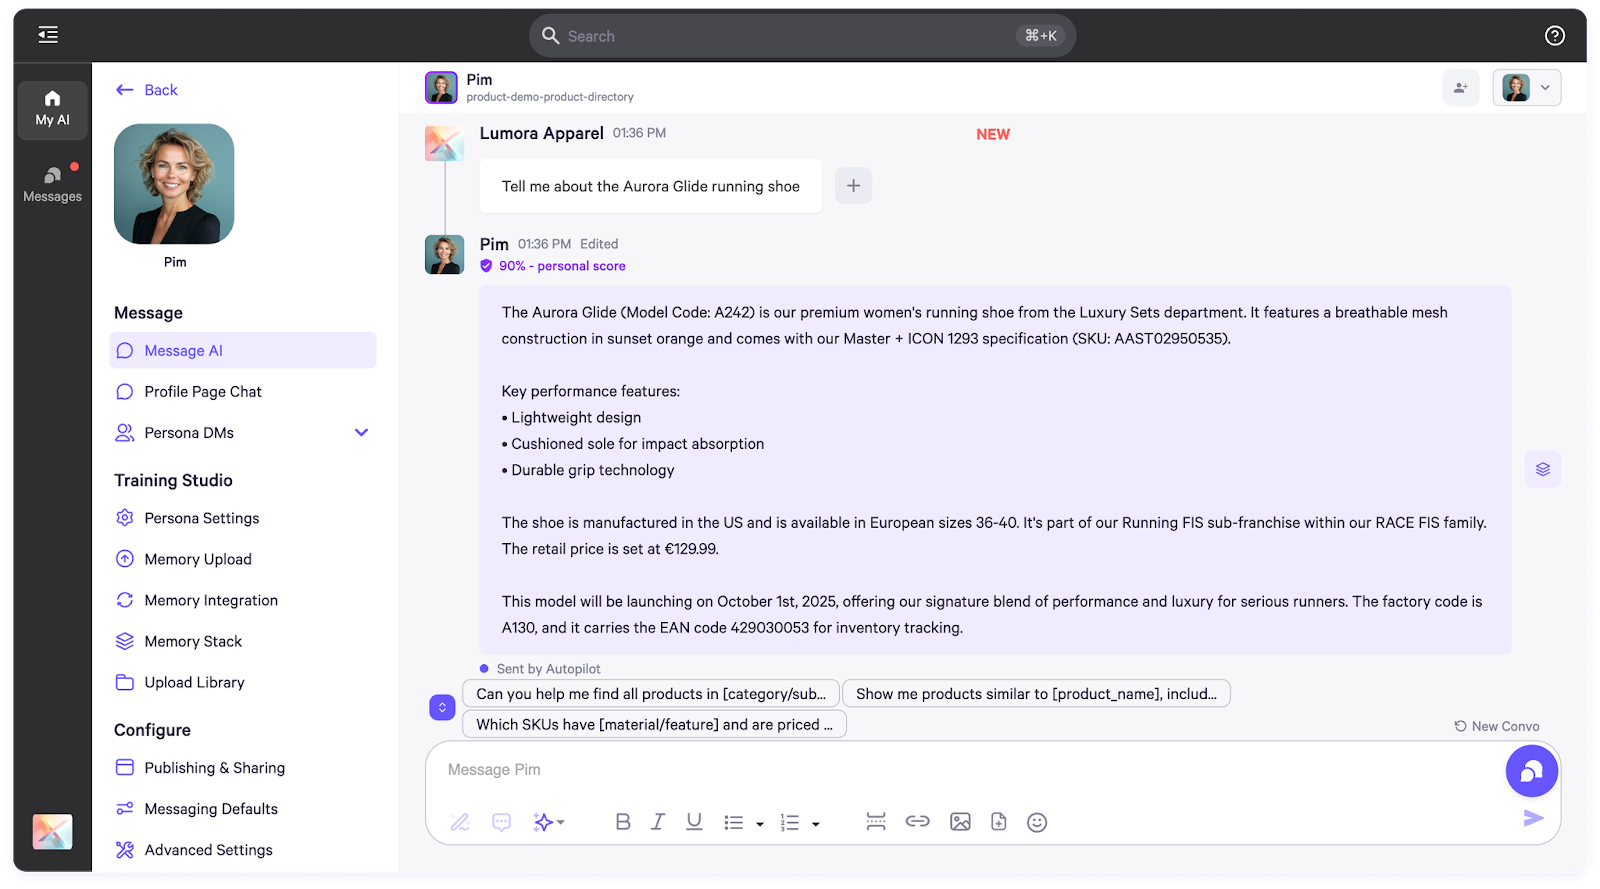Insert an image via picture icon
Image resolution: width=1600 pixels, height=889 pixels.
(960, 822)
